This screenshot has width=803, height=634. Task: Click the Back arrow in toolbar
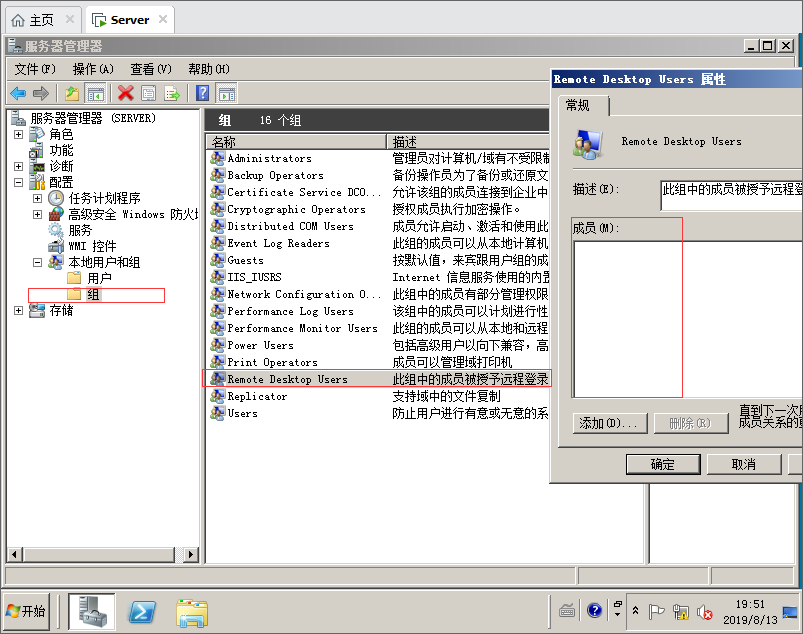point(18,93)
